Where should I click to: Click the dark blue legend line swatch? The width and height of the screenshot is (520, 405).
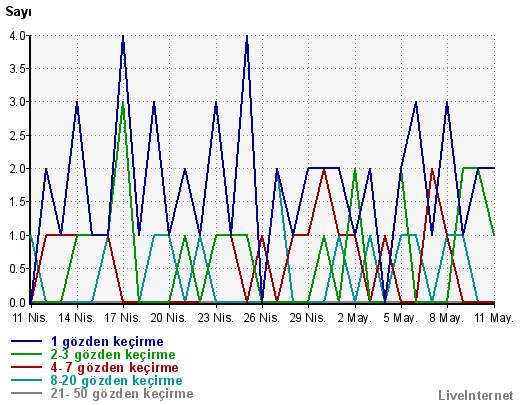pyautogui.click(x=27, y=341)
